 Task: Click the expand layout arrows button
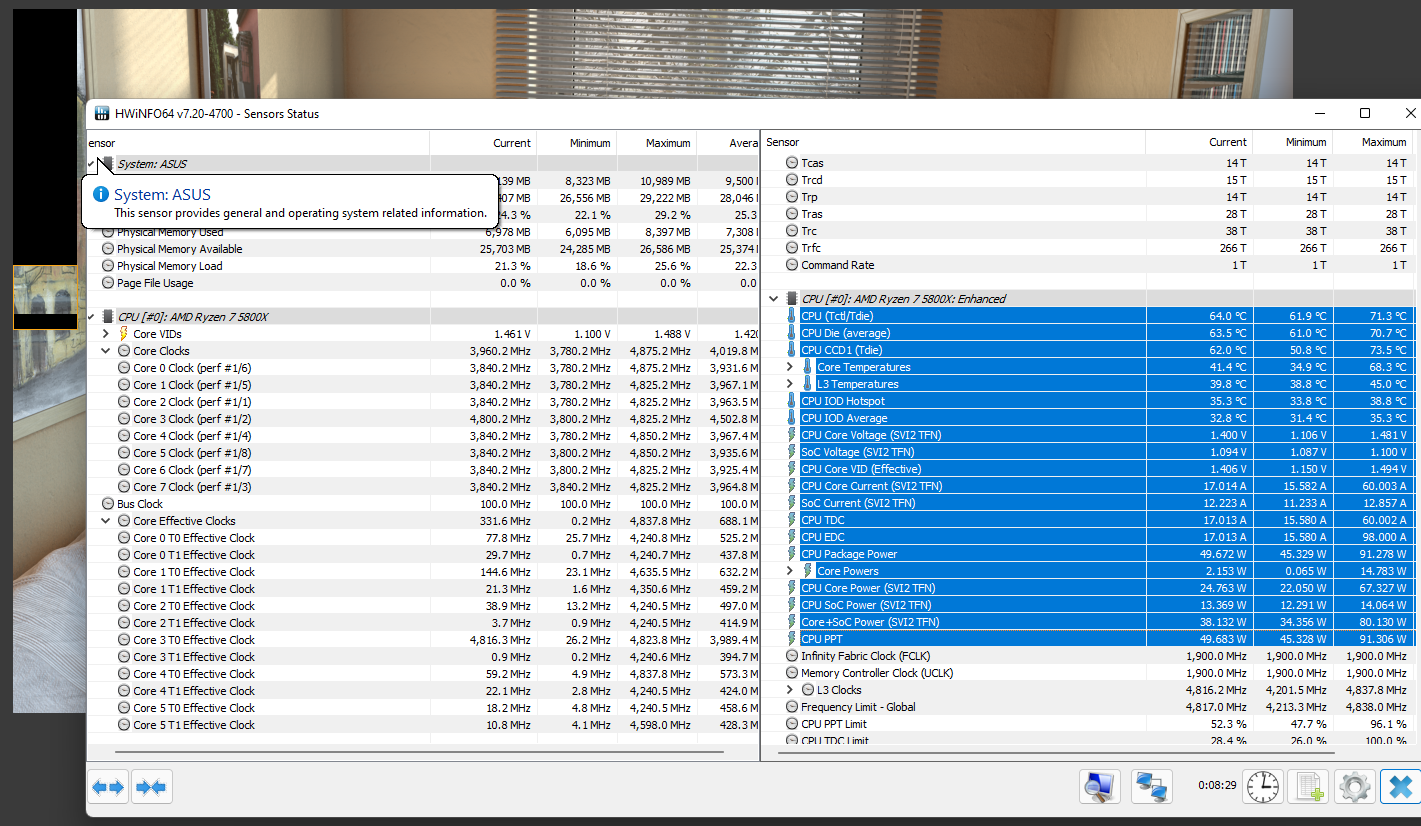click(x=108, y=787)
